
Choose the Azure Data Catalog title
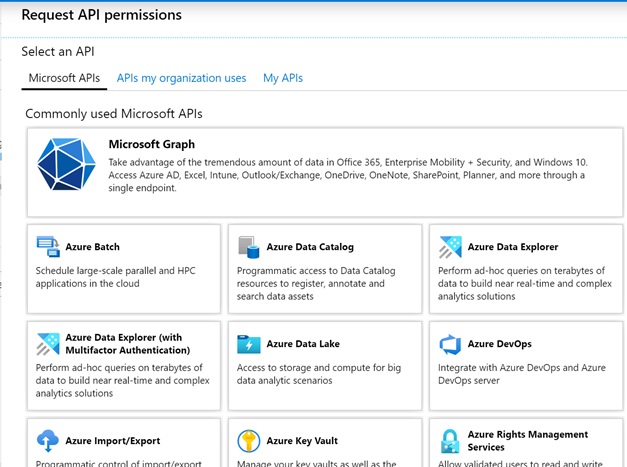click(310, 247)
